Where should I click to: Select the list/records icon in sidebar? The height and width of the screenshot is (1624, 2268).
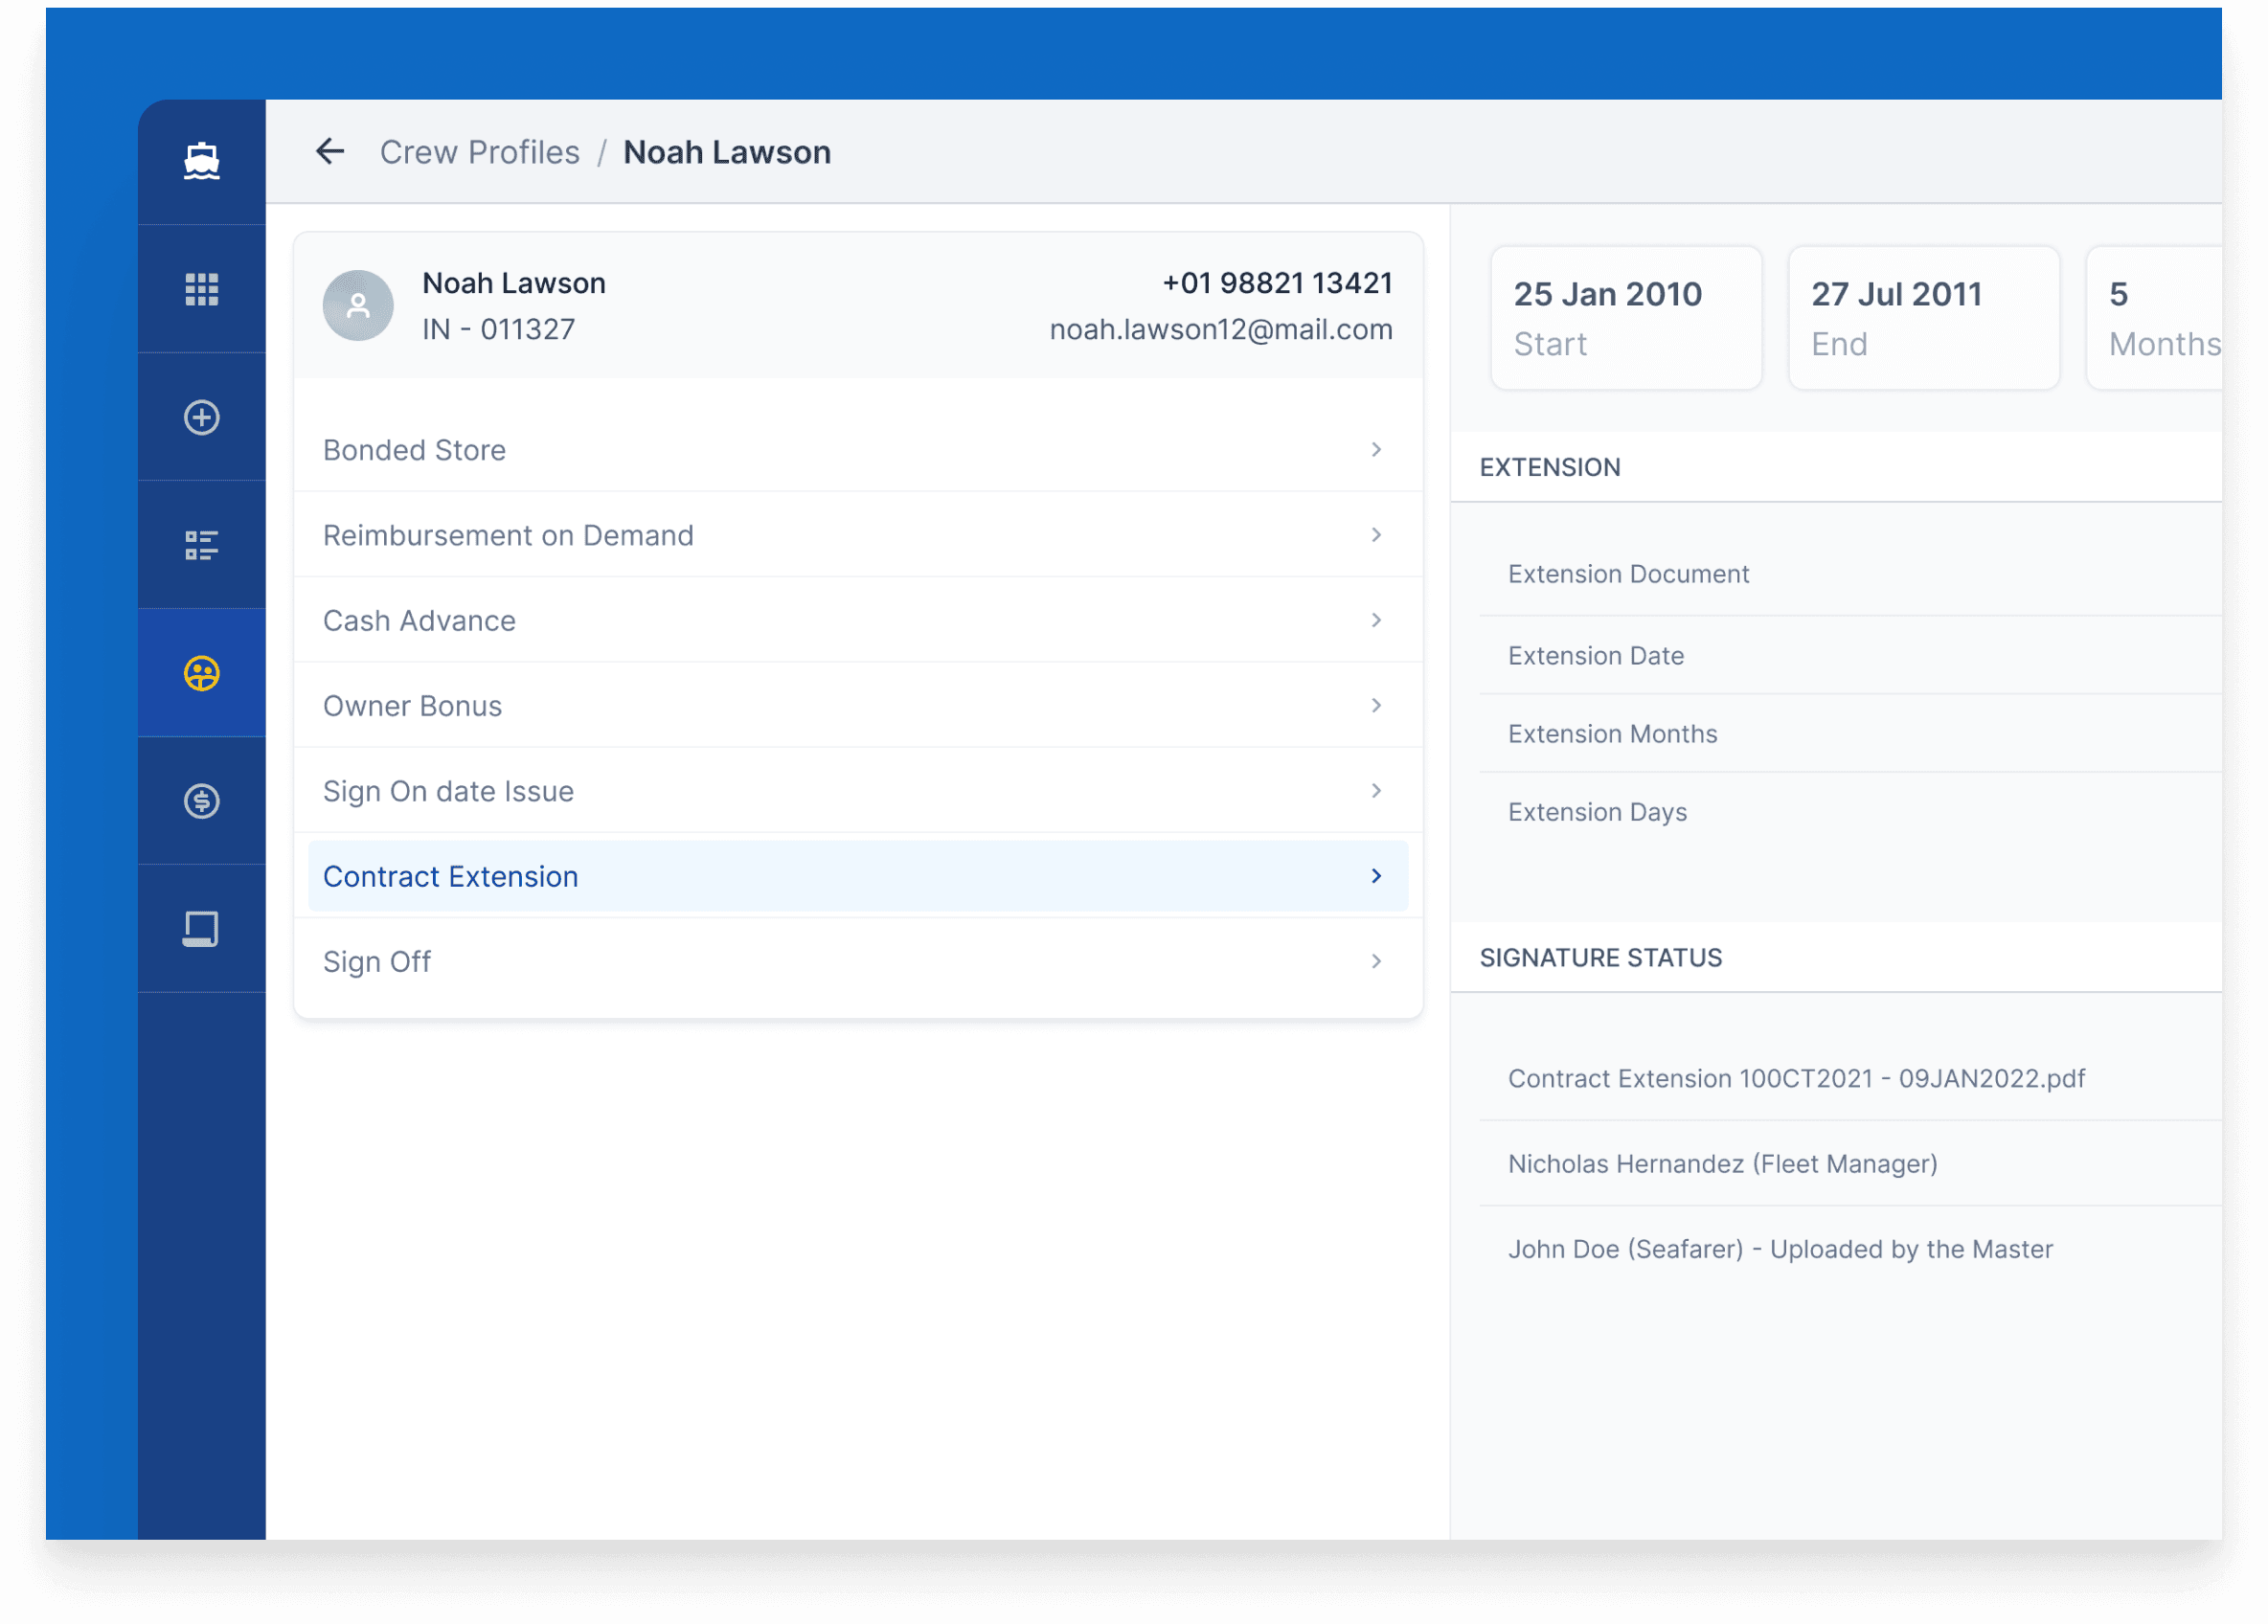point(202,545)
